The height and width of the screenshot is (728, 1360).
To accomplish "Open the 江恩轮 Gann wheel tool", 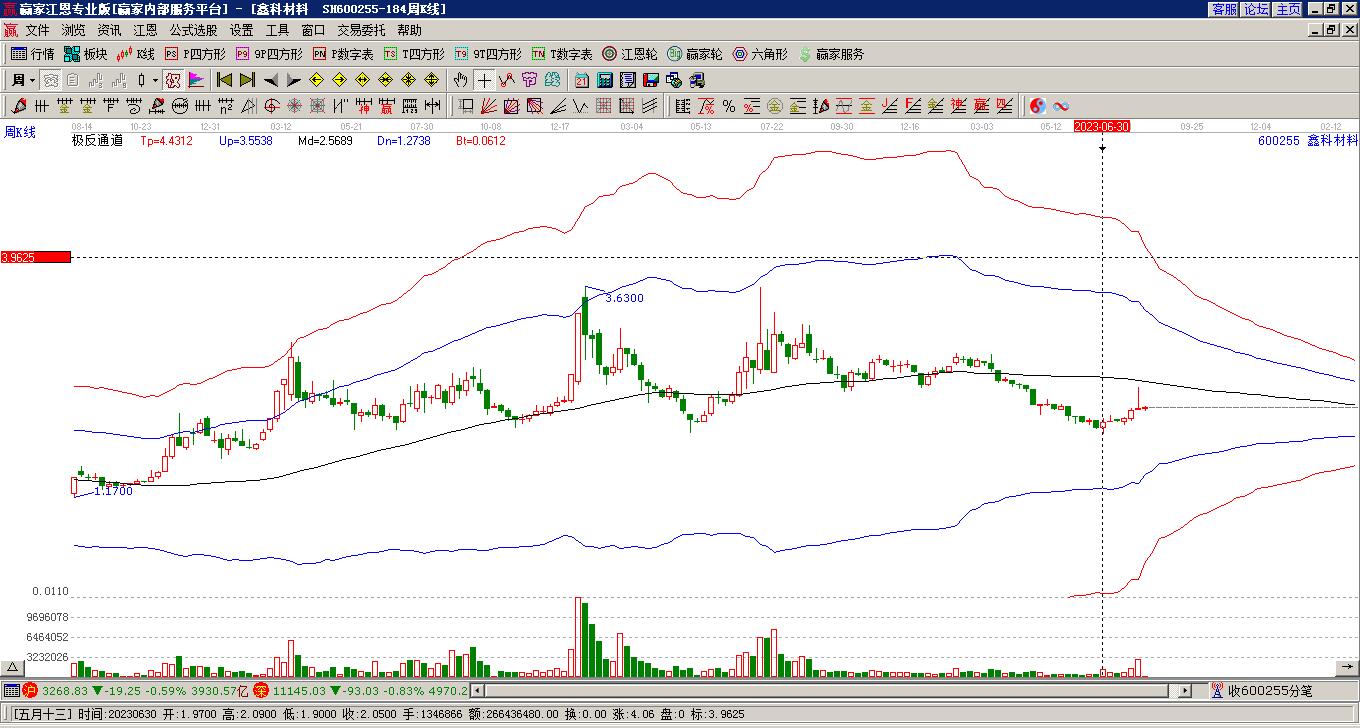I will point(629,54).
